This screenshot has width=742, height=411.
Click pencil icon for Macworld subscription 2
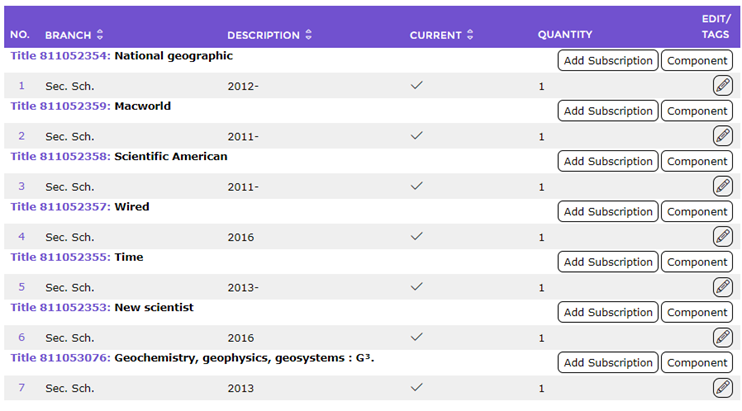(x=723, y=136)
